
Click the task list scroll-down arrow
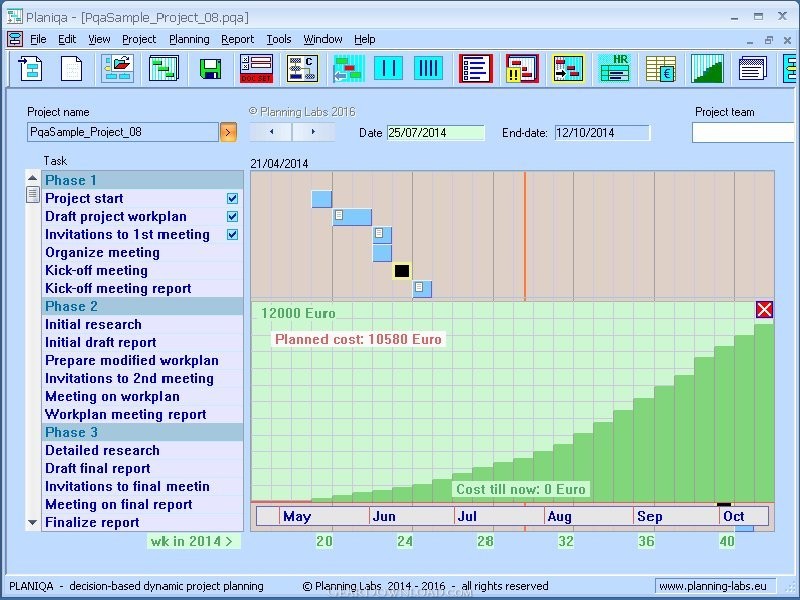click(33, 522)
